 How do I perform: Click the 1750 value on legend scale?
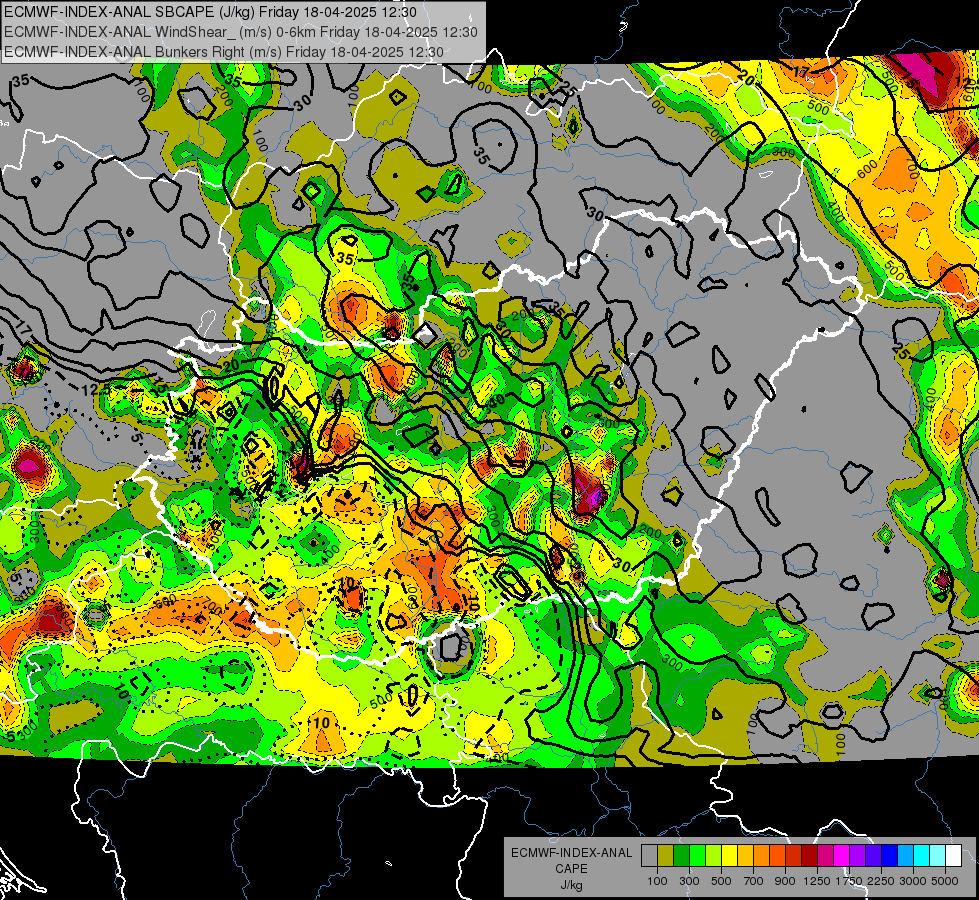tap(849, 881)
